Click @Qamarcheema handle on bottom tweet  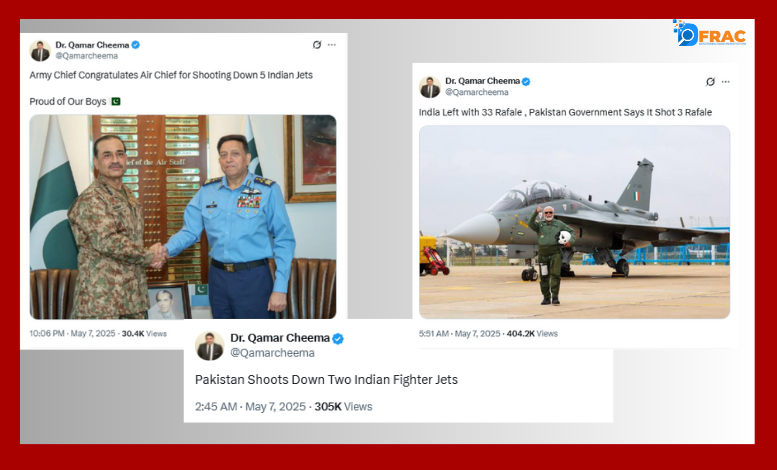[273, 353]
